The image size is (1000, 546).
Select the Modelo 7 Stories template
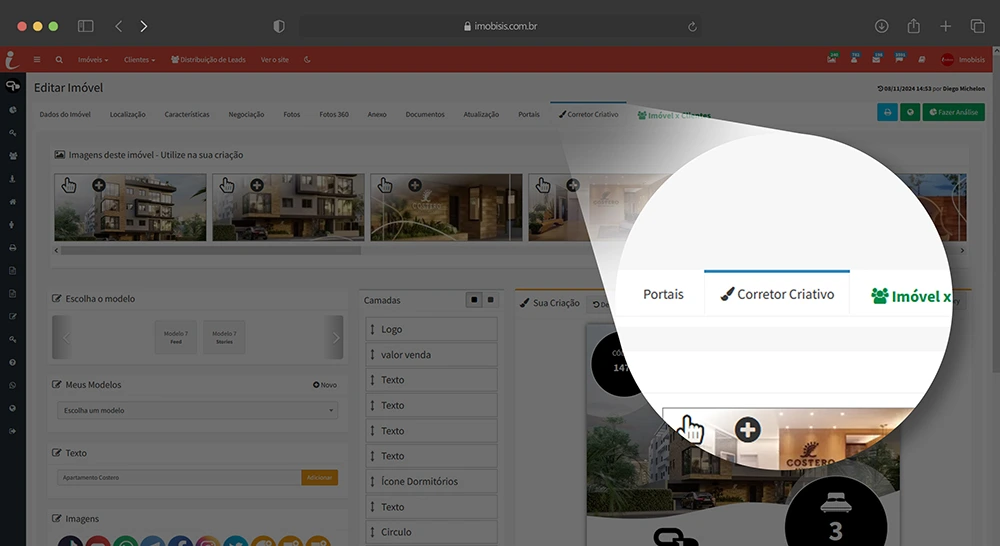[224, 337]
